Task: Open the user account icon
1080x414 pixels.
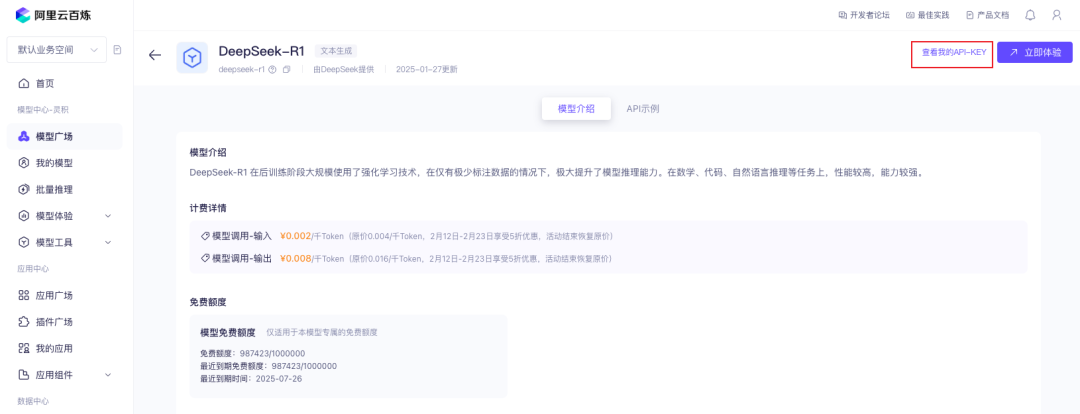Action: click(1057, 14)
